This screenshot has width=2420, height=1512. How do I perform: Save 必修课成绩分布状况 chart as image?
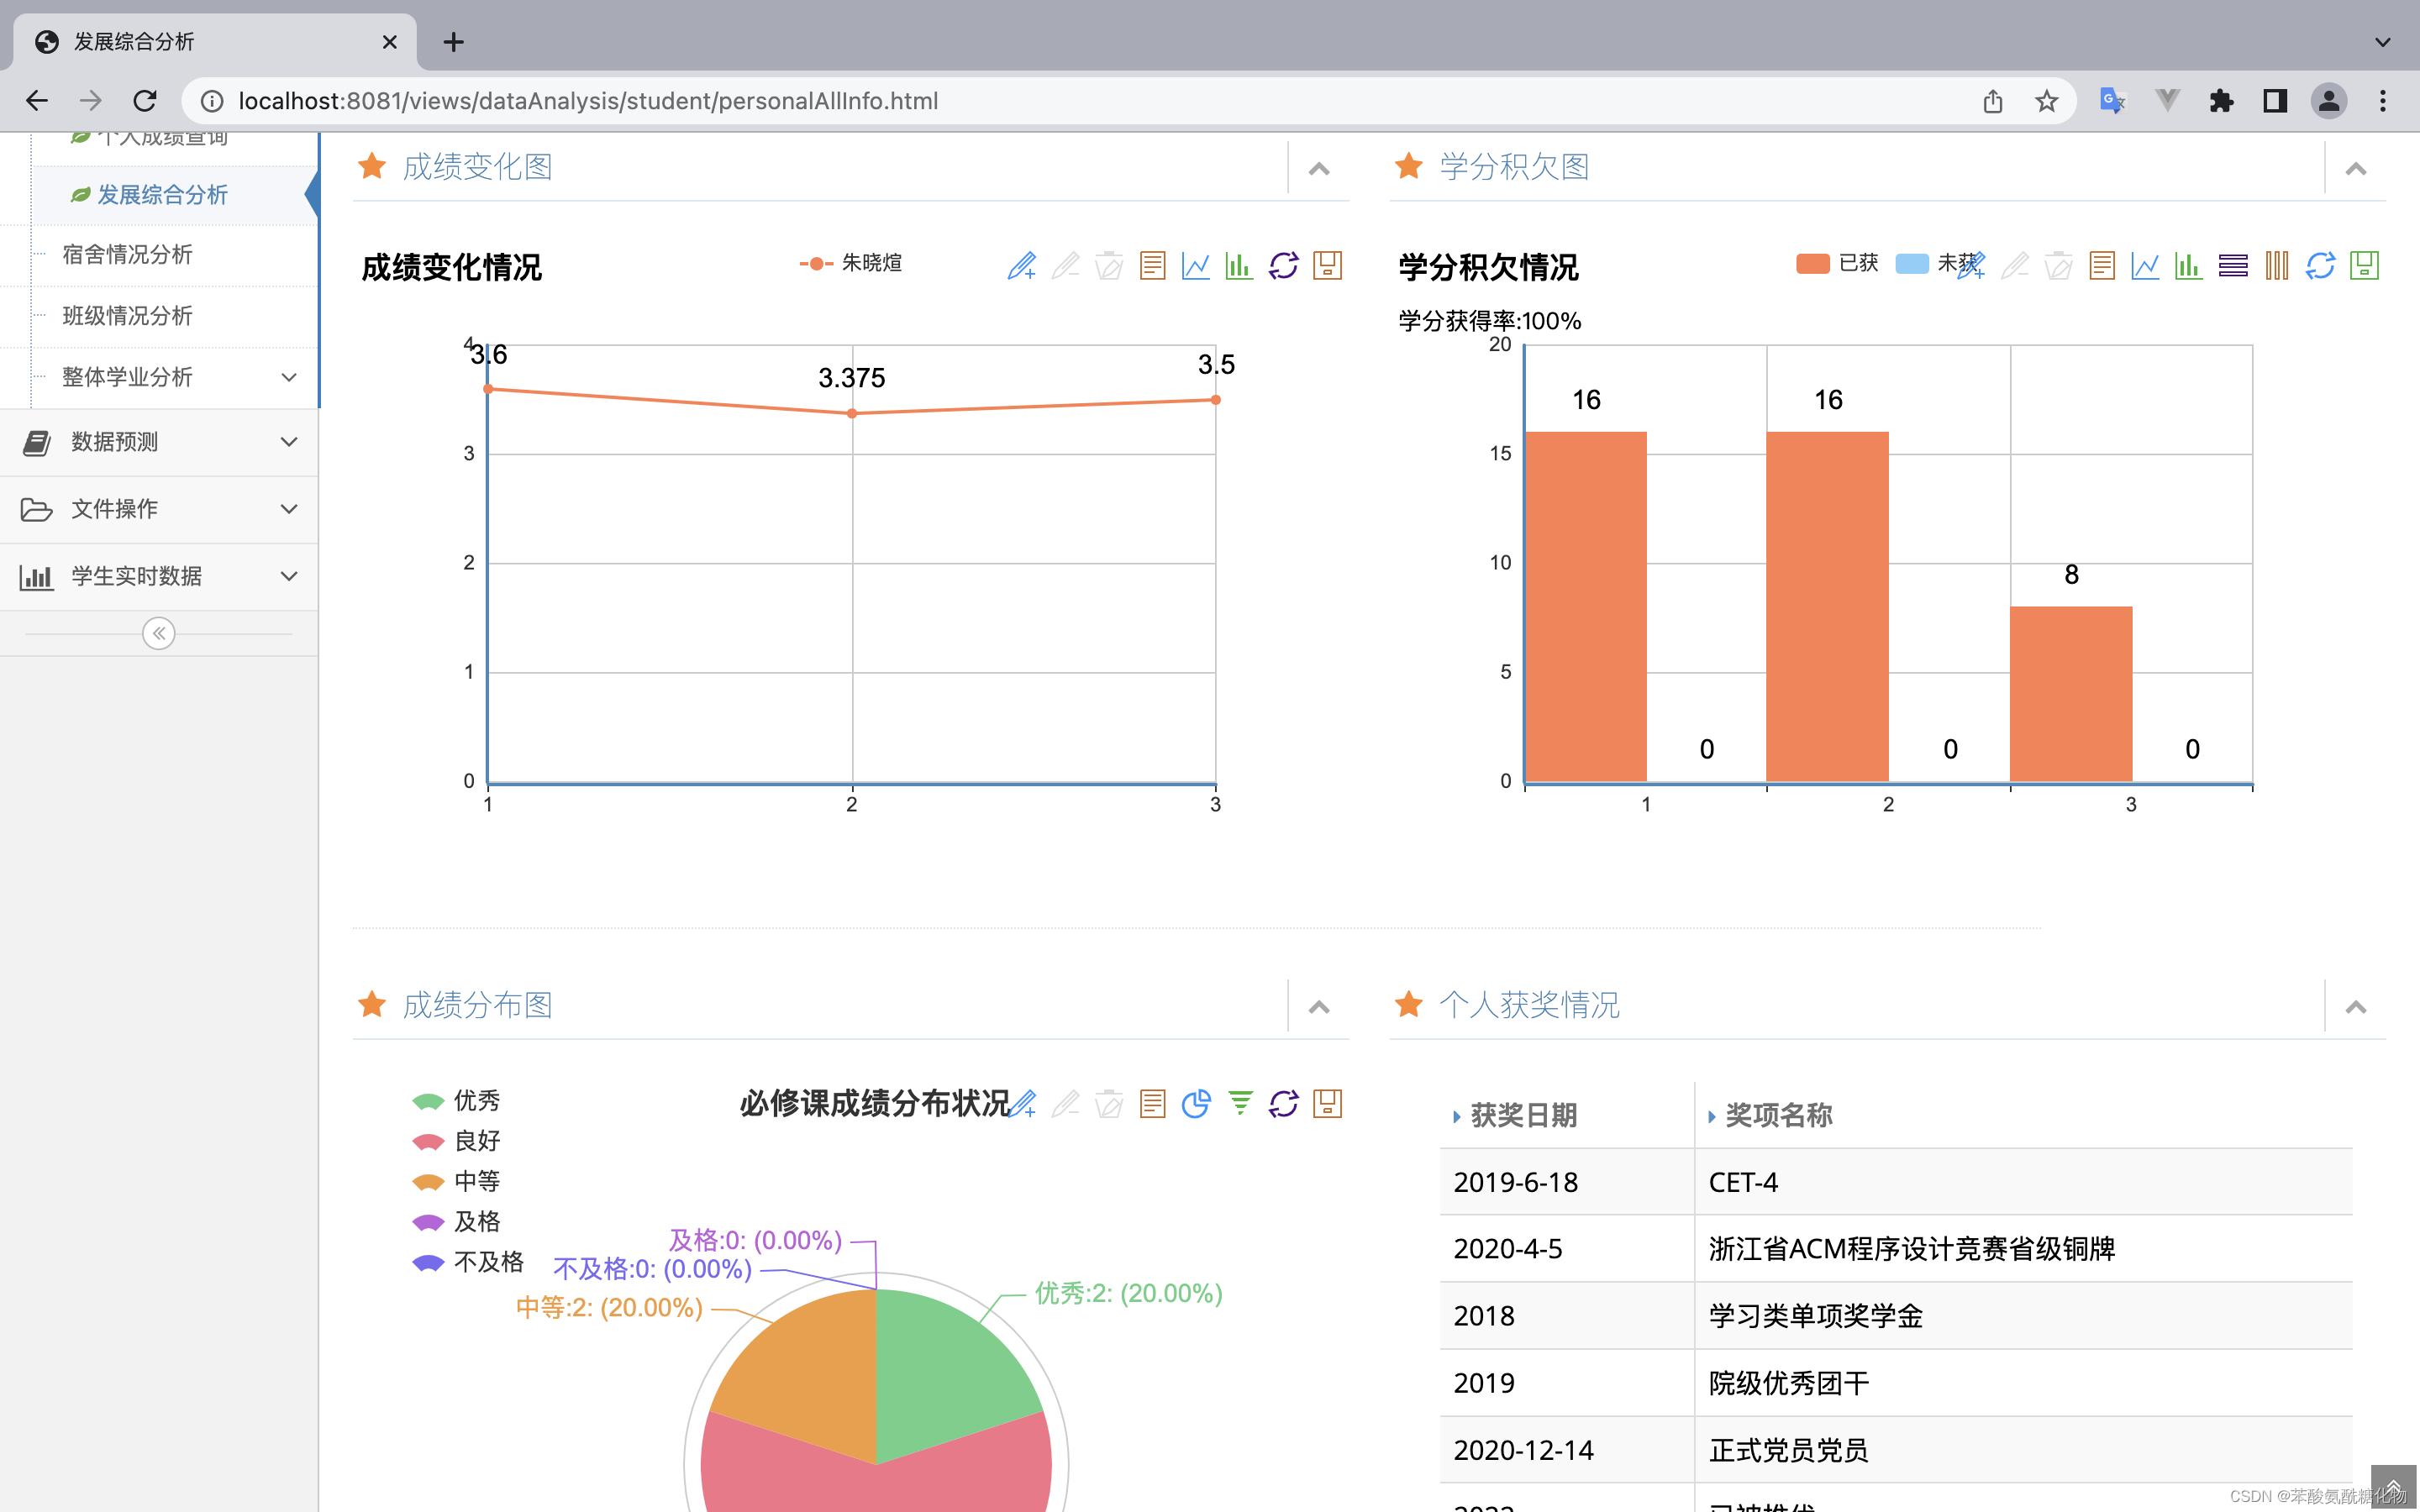(x=1327, y=1104)
